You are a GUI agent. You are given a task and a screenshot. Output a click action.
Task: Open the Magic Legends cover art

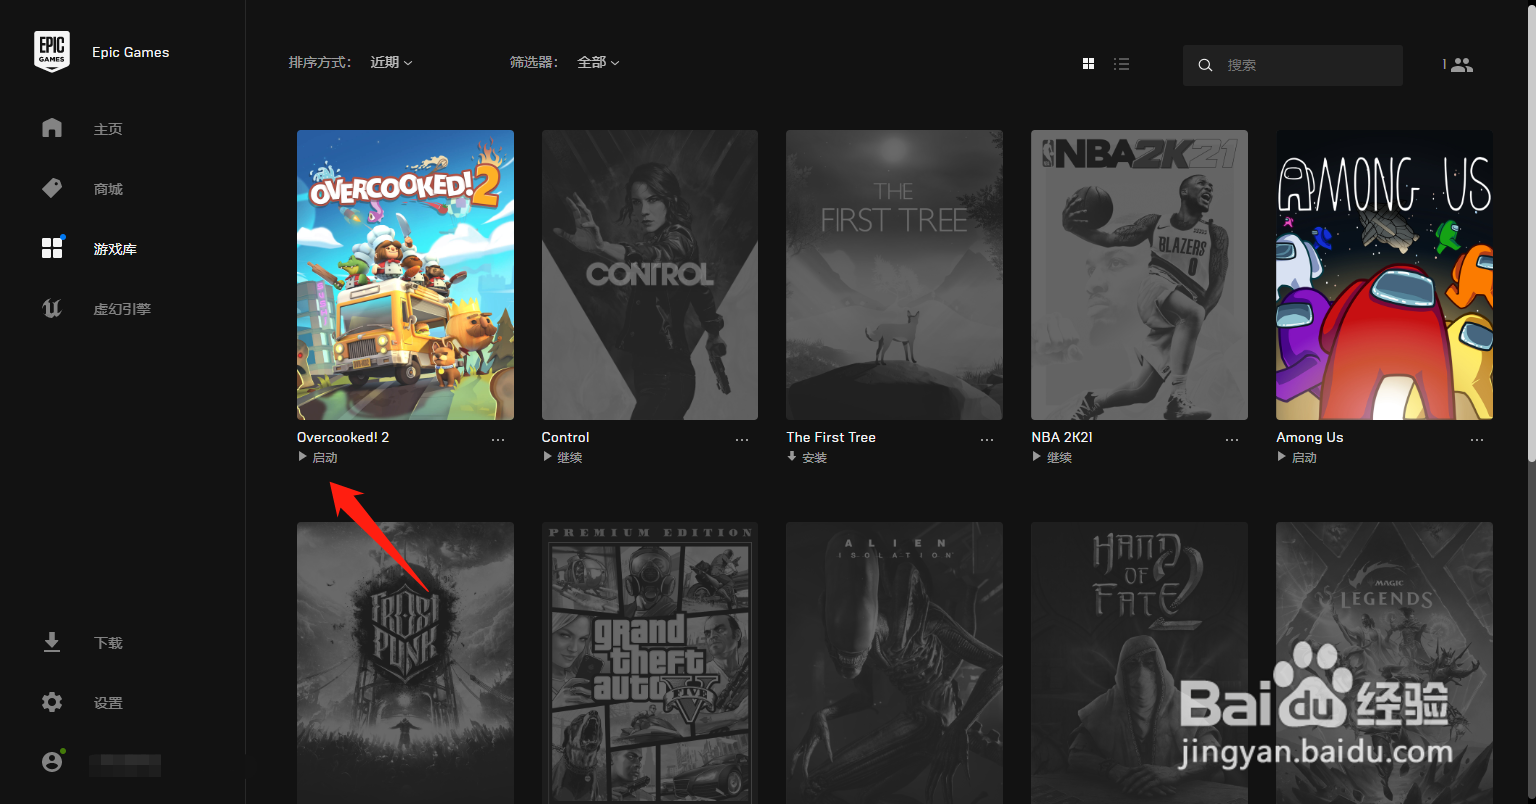[x=1384, y=663]
